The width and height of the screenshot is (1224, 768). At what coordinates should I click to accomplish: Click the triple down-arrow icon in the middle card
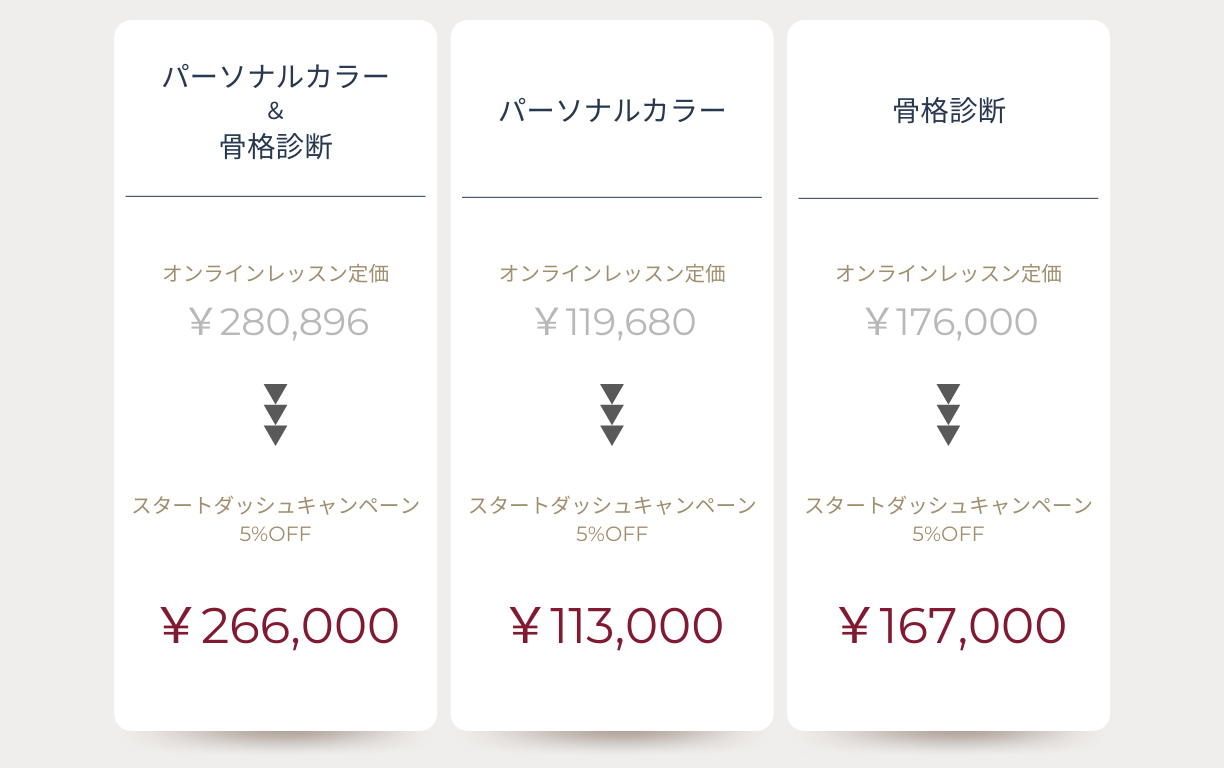[x=612, y=415]
